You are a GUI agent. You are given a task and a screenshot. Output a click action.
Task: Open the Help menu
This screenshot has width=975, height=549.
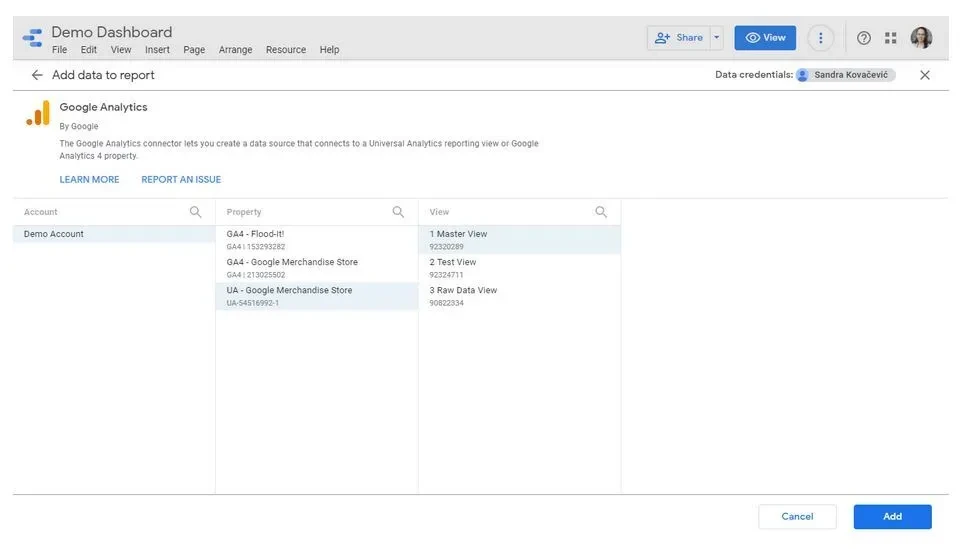coord(329,50)
